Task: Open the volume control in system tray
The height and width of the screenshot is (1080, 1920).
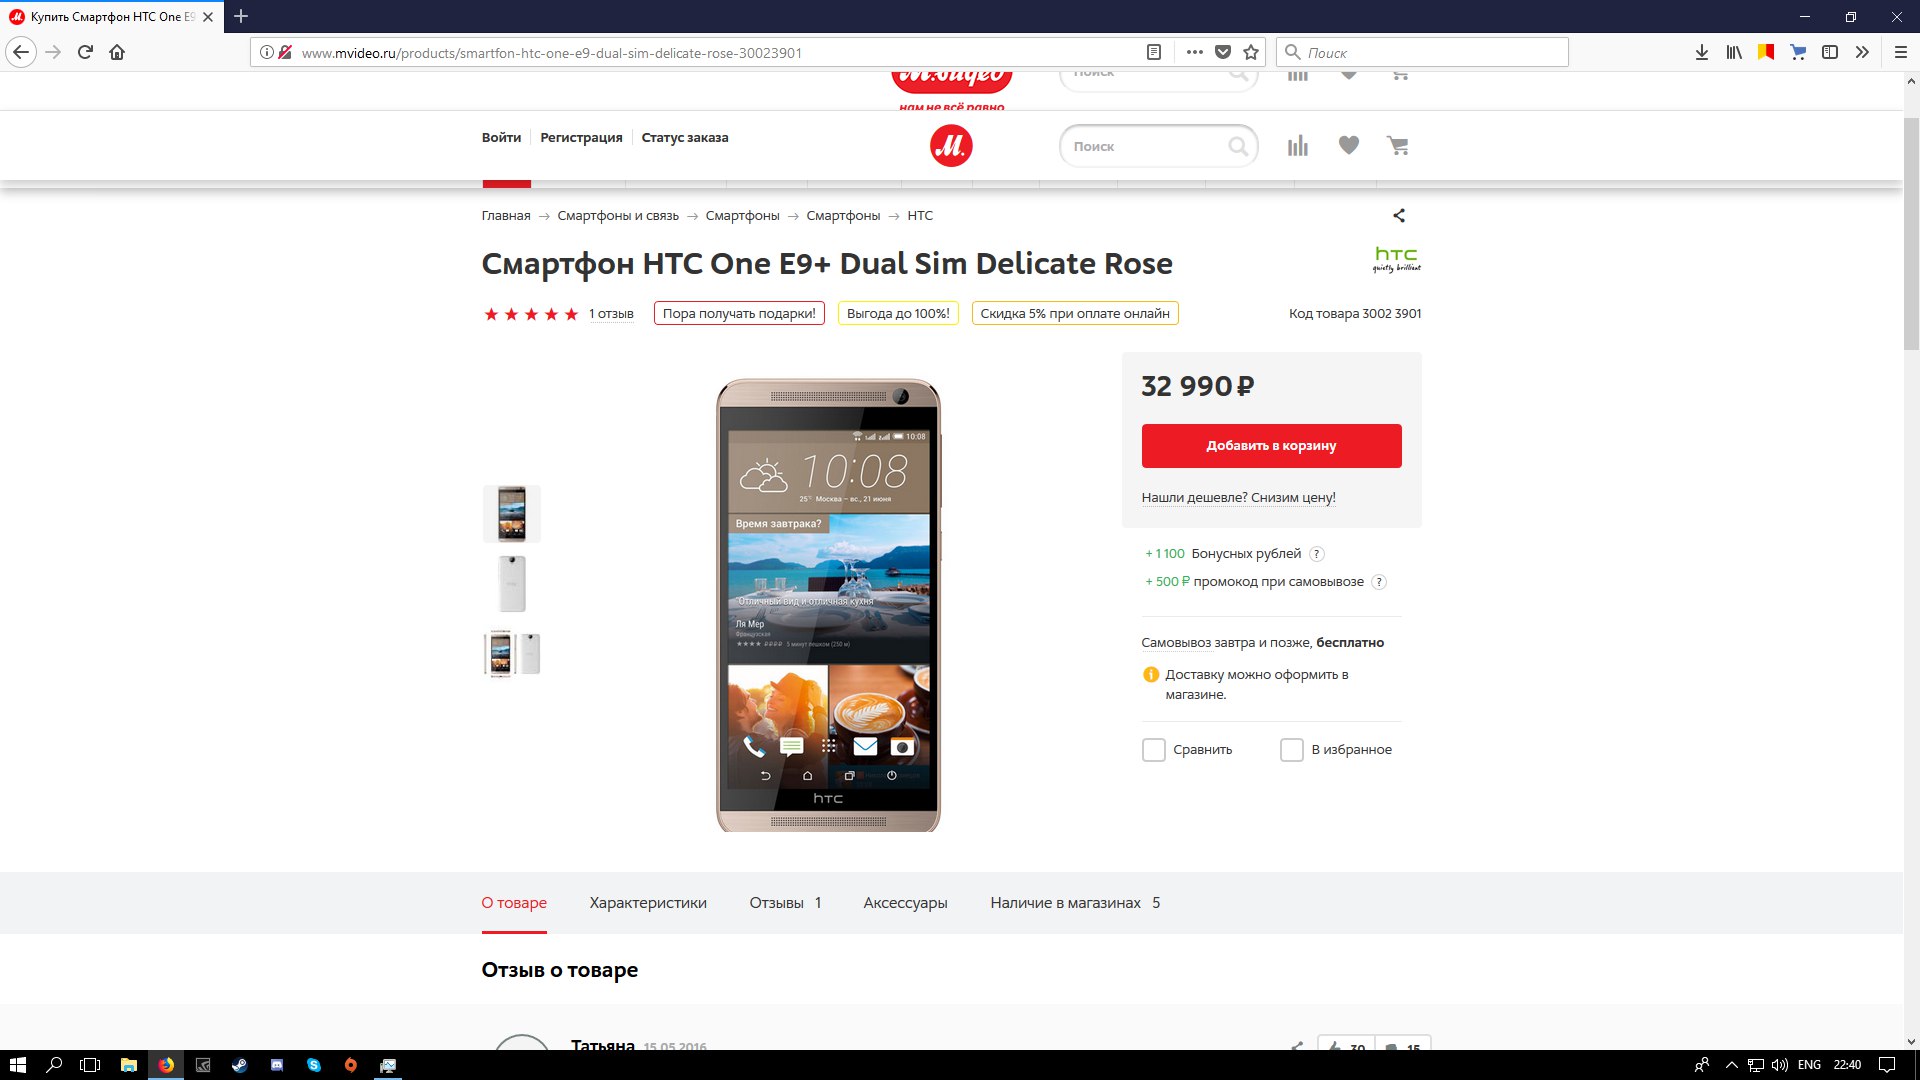Action: 1780,1065
